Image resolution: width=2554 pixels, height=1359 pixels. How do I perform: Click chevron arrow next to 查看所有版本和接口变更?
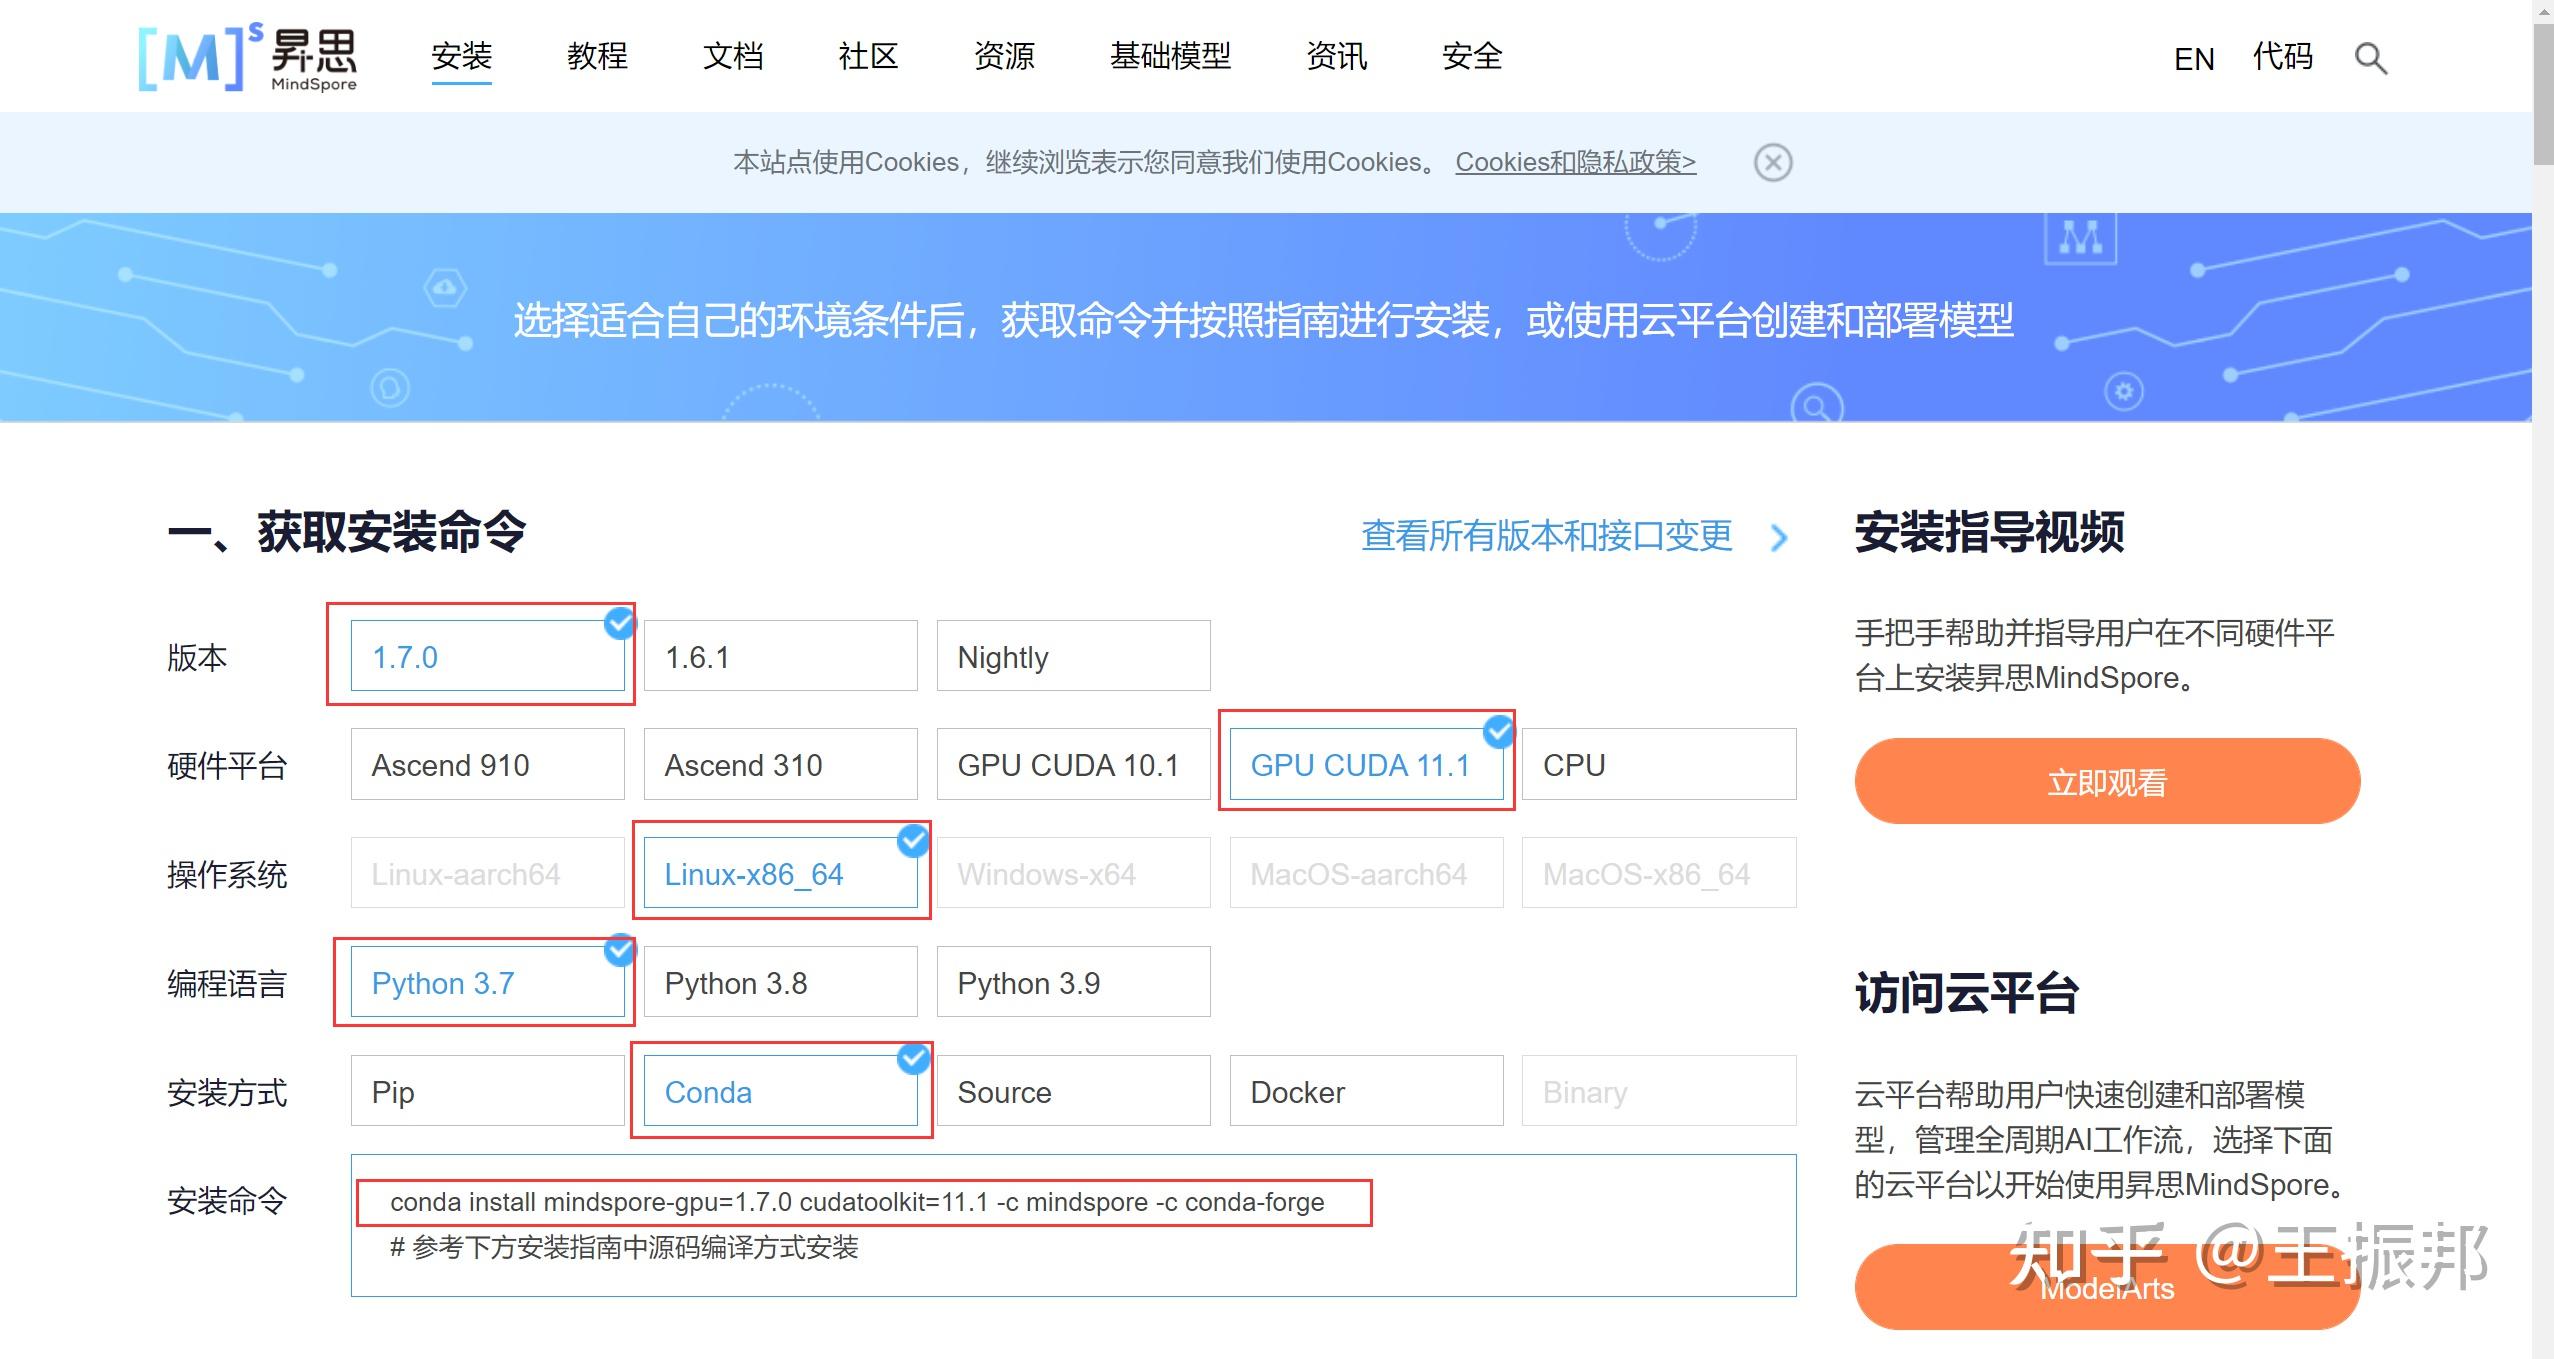(1779, 538)
